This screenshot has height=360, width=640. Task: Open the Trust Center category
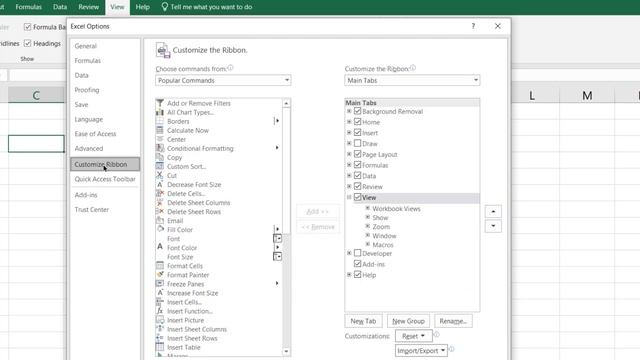pos(91,209)
